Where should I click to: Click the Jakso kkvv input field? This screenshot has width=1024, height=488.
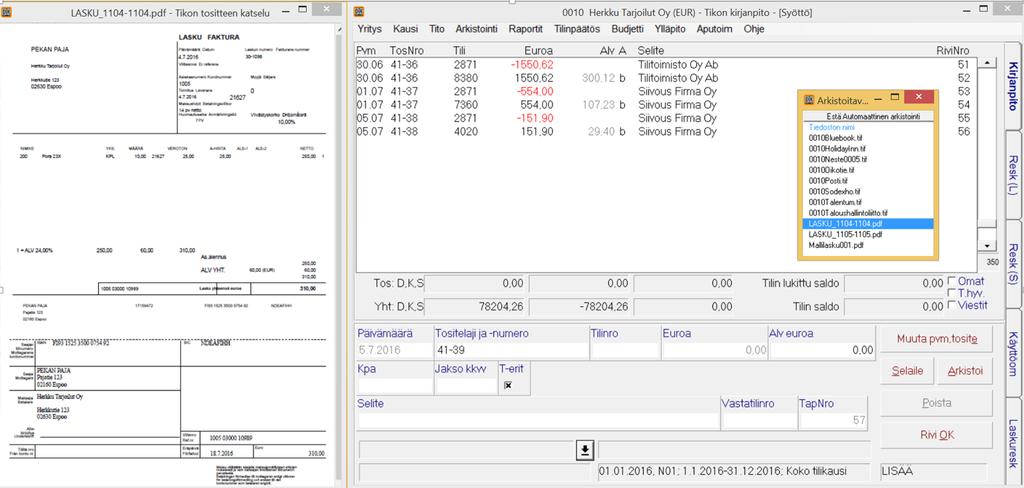465,385
